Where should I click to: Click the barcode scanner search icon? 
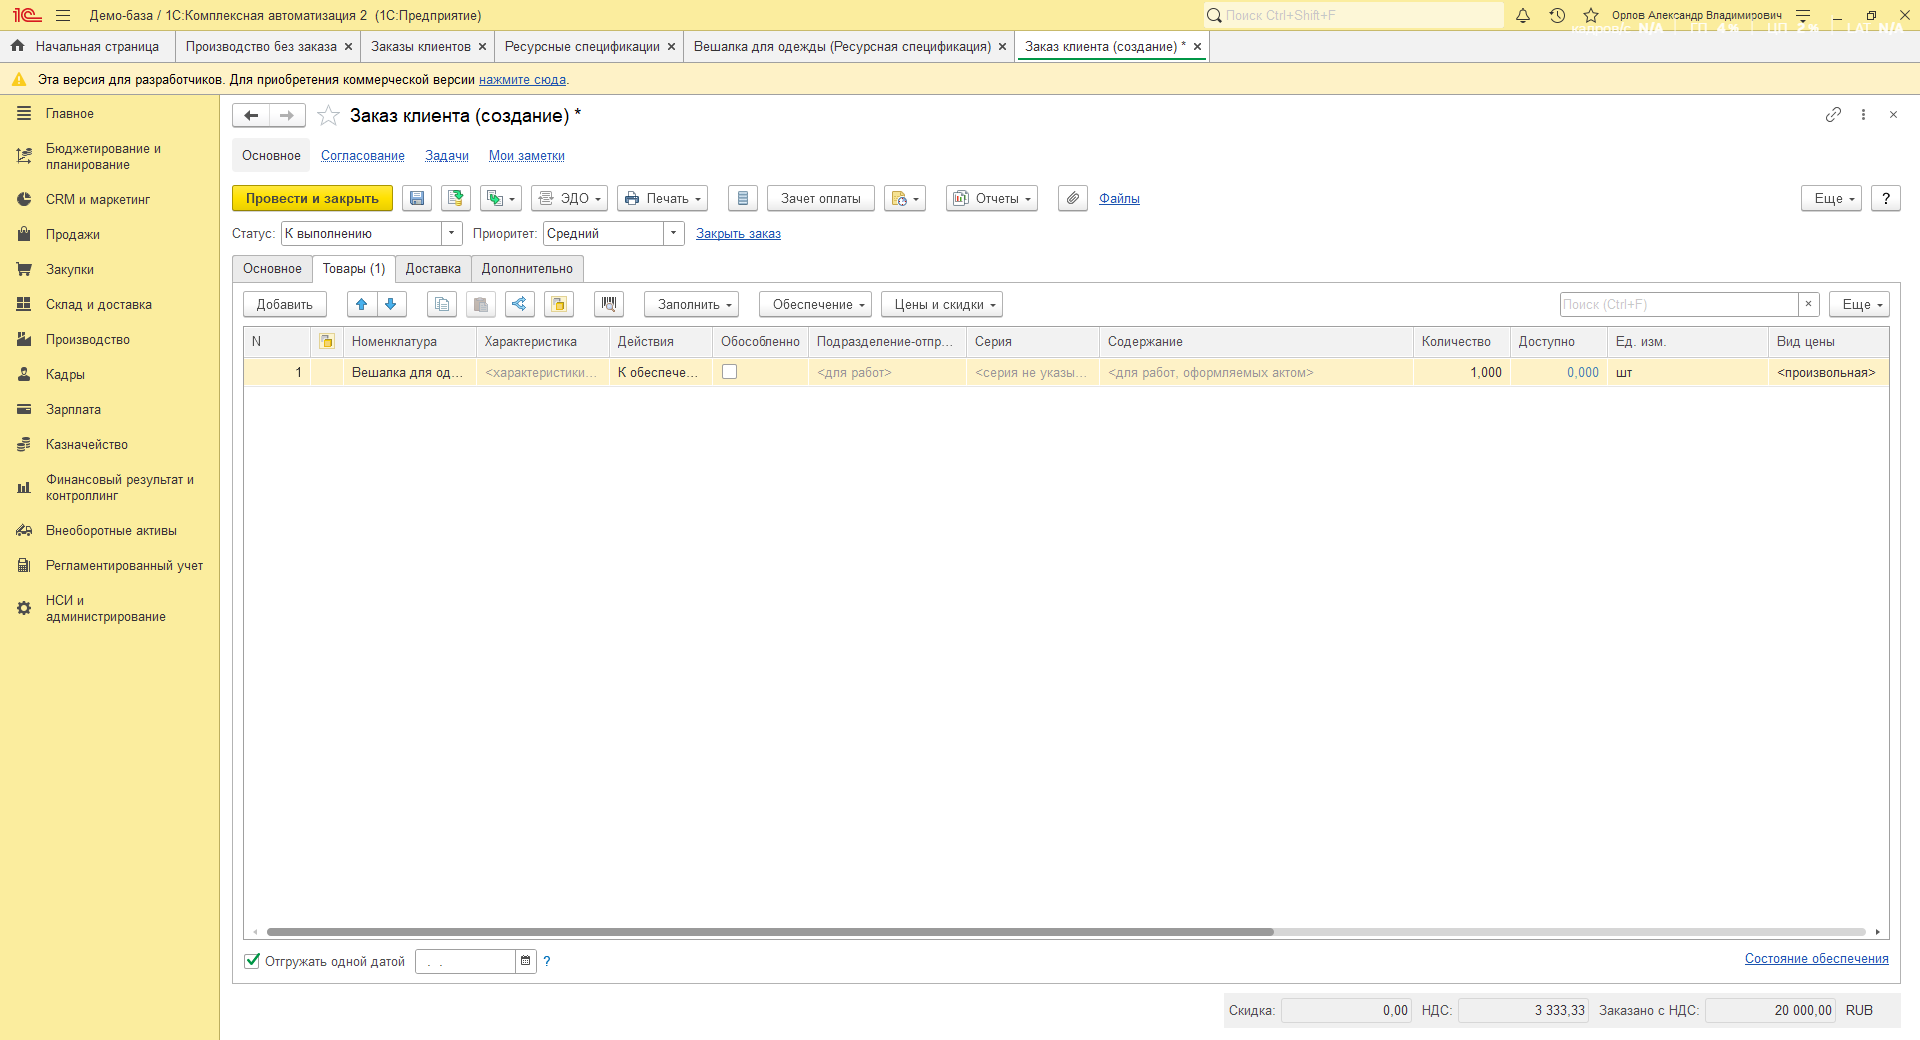click(x=608, y=304)
